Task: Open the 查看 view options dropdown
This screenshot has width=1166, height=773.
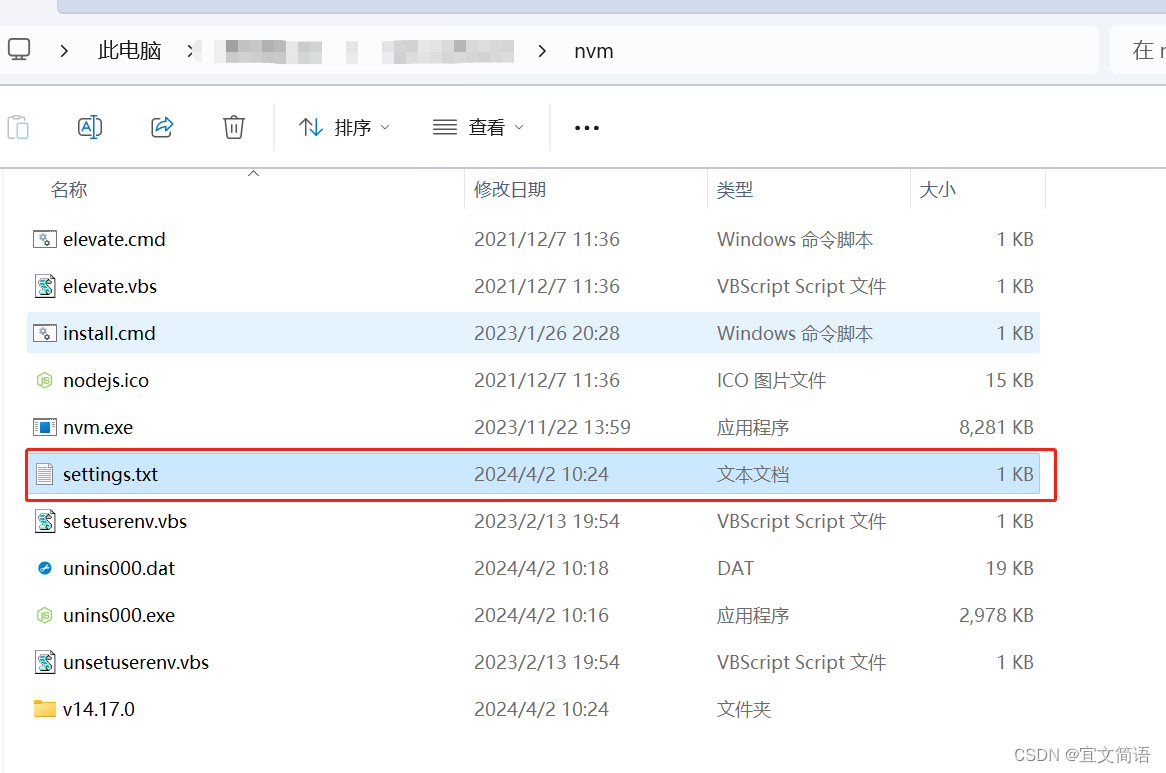Action: (478, 127)
